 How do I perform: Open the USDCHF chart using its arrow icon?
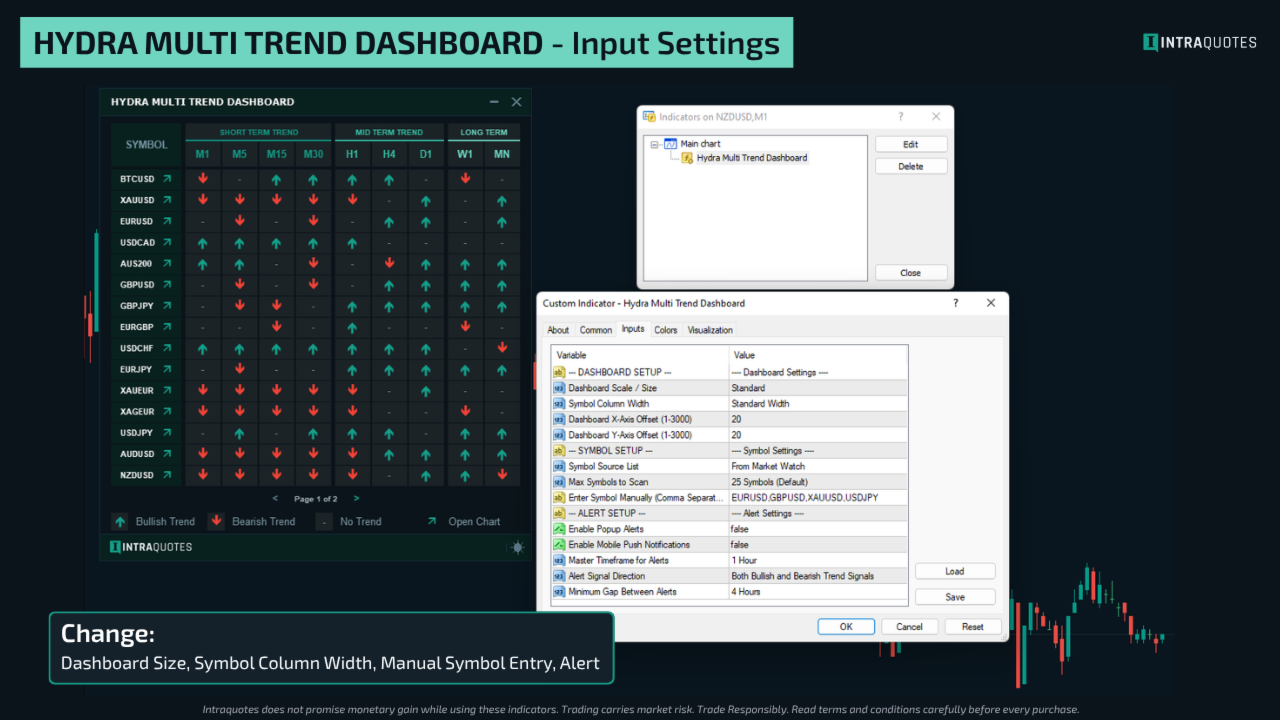point(167,349)
